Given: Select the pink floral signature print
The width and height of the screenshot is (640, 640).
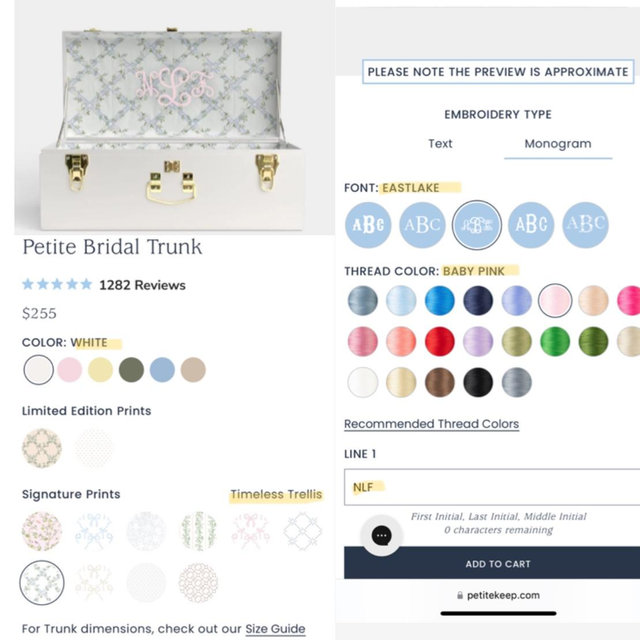Looking at the screenshot, I should pyautogui.click(x=42, y=531).
